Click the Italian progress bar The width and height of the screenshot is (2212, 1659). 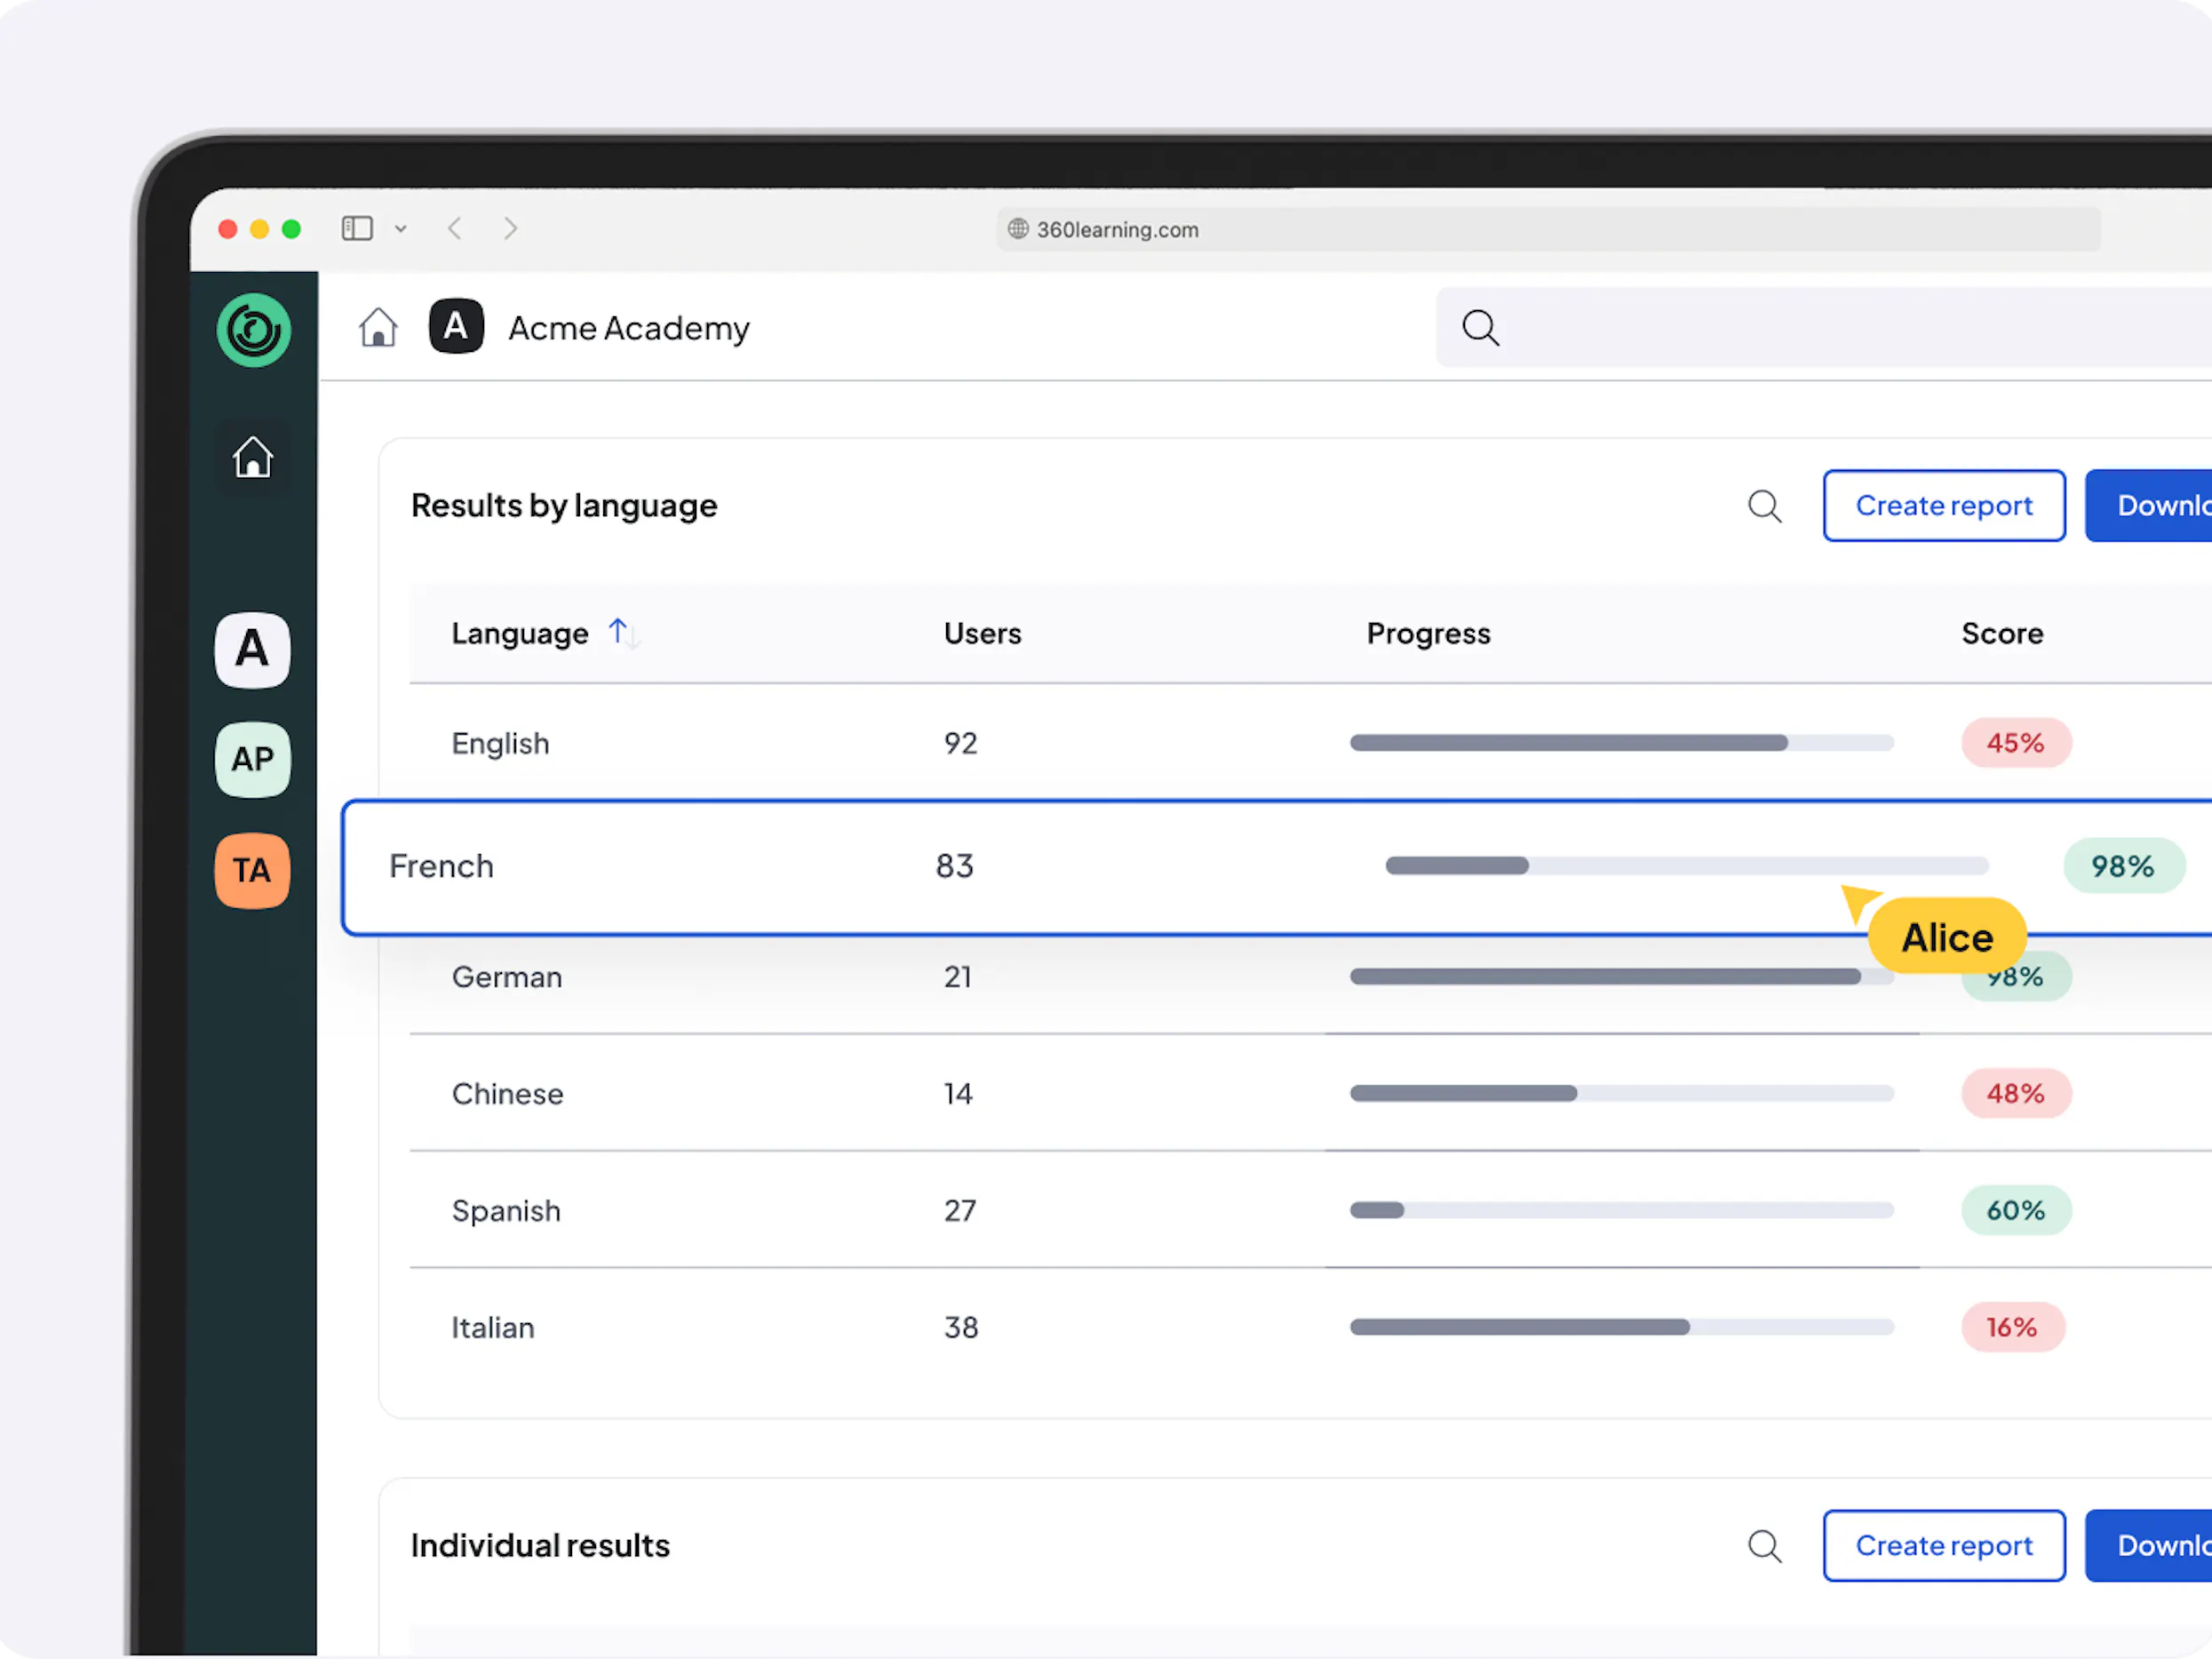tap(1621, 1327)
